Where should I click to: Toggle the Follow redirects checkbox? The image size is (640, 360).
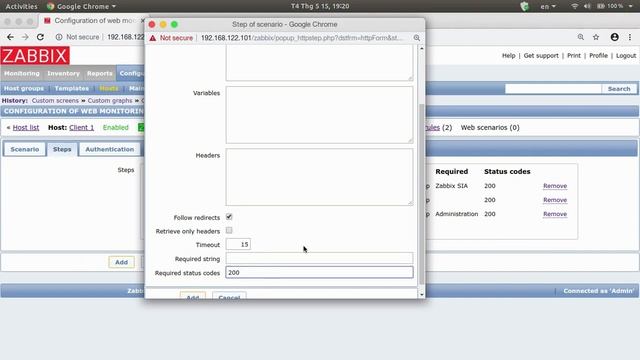click(x=229, y=217)
